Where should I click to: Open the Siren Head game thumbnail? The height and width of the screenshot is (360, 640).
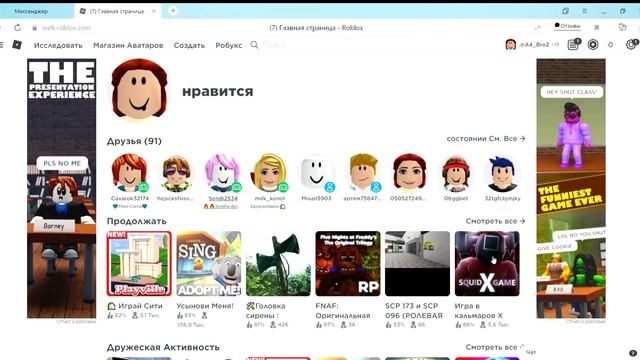pos(278,264)
